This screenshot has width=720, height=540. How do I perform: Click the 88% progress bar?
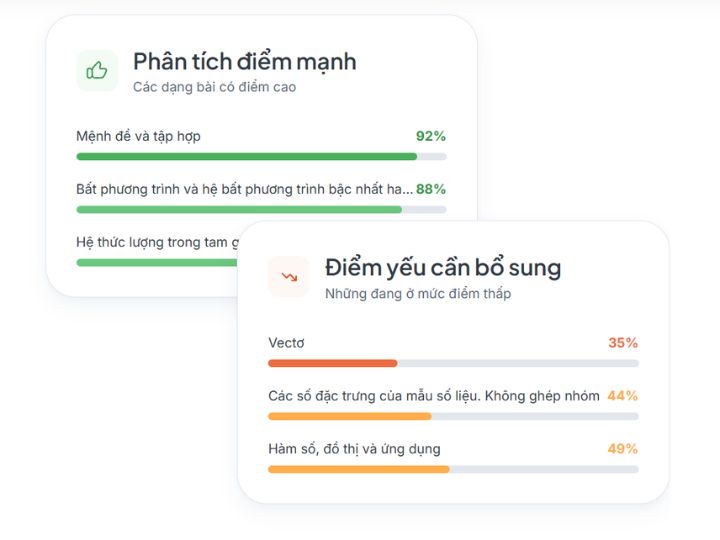point(261,209)
